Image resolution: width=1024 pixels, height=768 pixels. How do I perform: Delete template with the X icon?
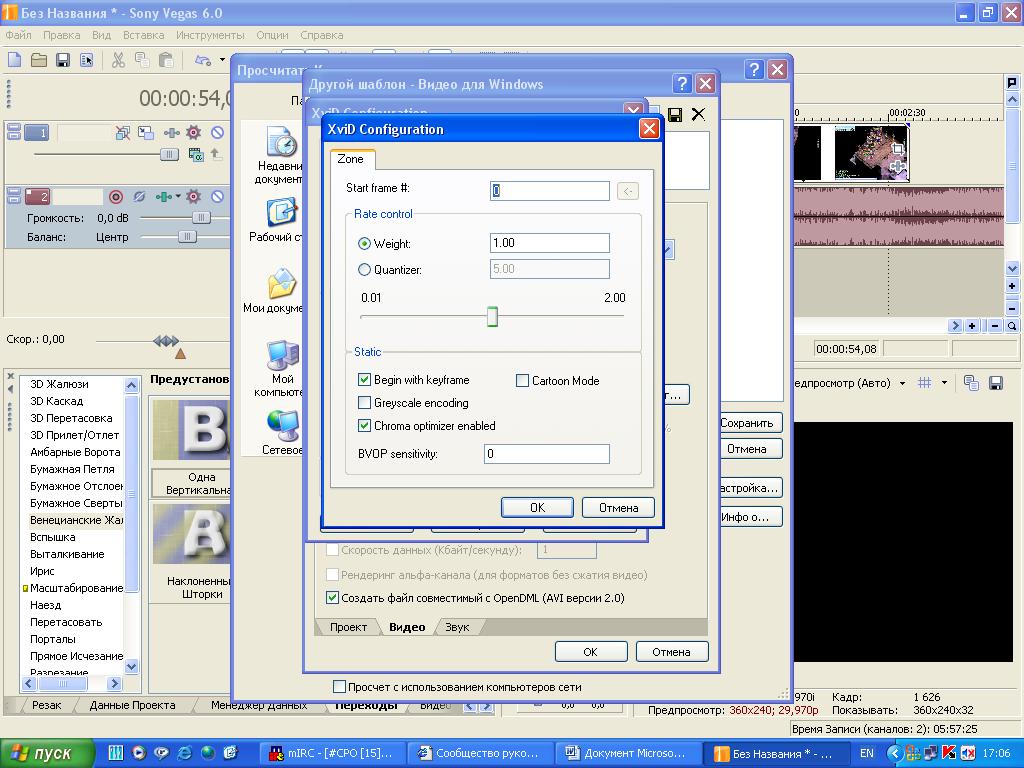point(698,114)
